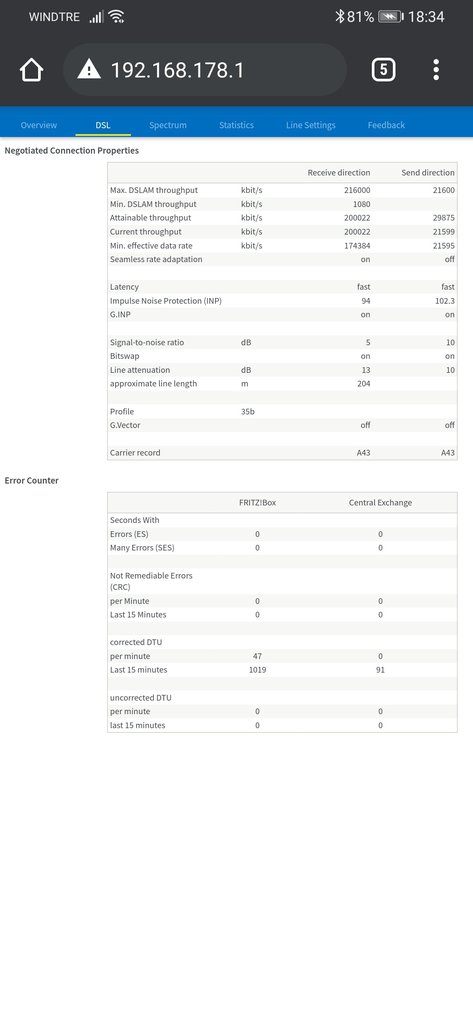The height and width of the screenshot is (1024, 473).
Task: Tap the 18:34 clock in status bar
Action: (426, 17)
